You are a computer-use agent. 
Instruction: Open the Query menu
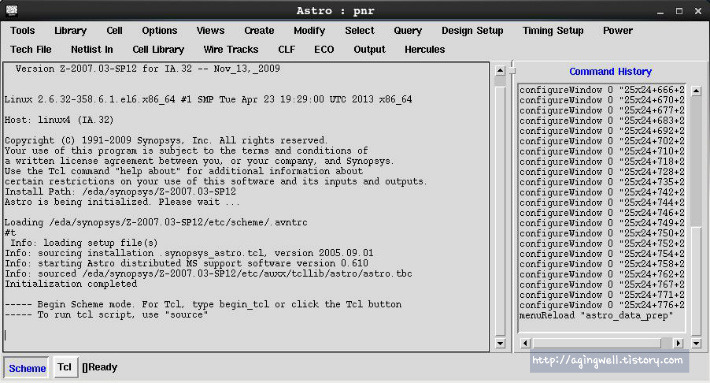(408, 31)
